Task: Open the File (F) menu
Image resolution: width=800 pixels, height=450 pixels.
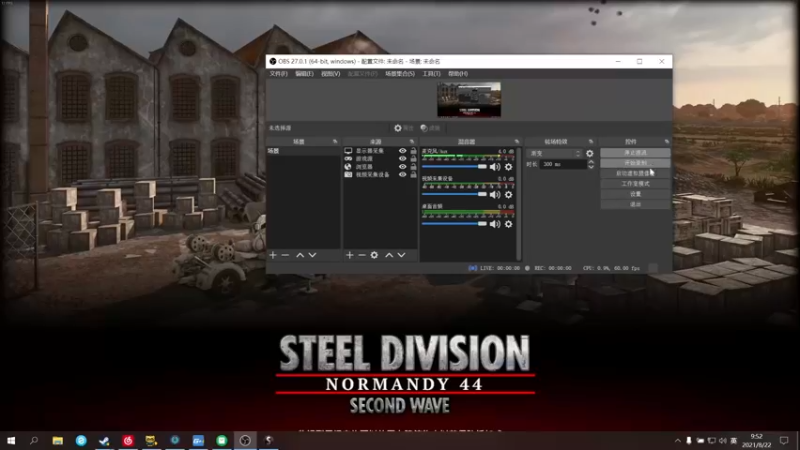Action: (x=279, y=73)
